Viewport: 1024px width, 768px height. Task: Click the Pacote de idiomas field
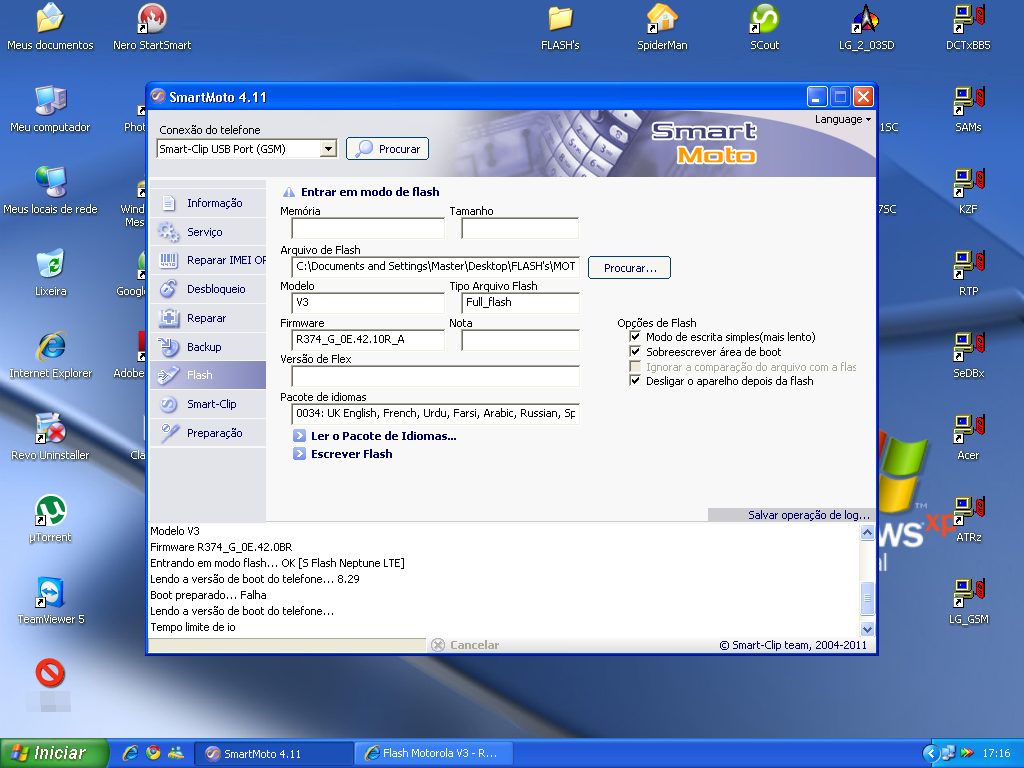(x=435, y=413)
